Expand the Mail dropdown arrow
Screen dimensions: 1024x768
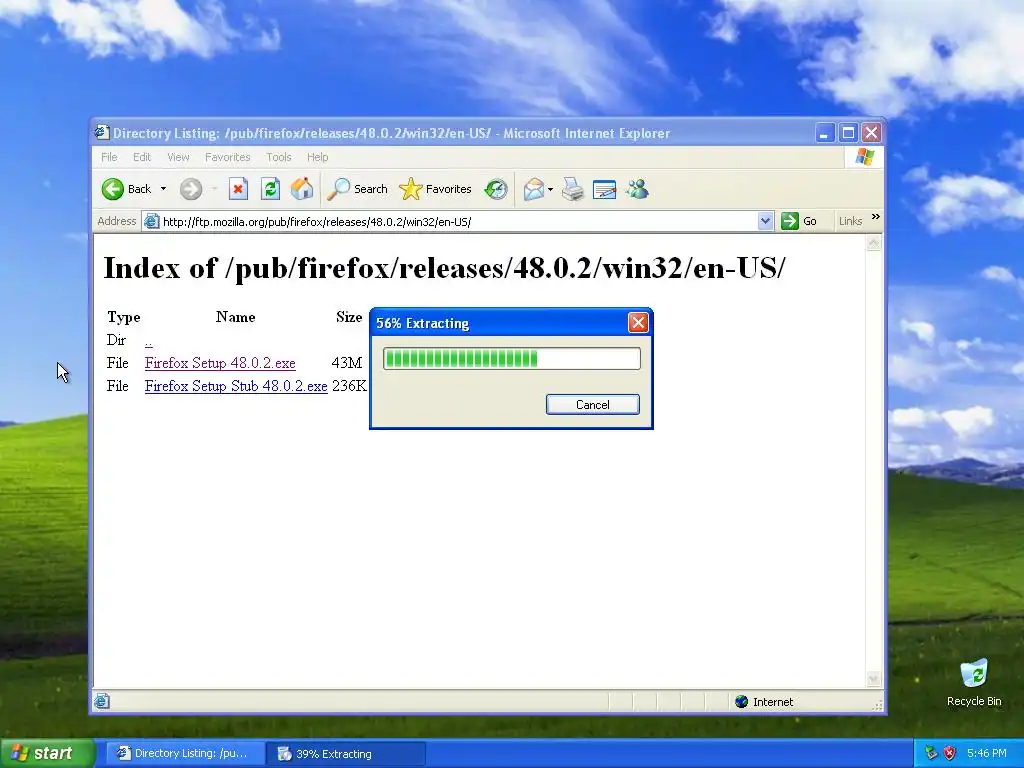[551, 189]
